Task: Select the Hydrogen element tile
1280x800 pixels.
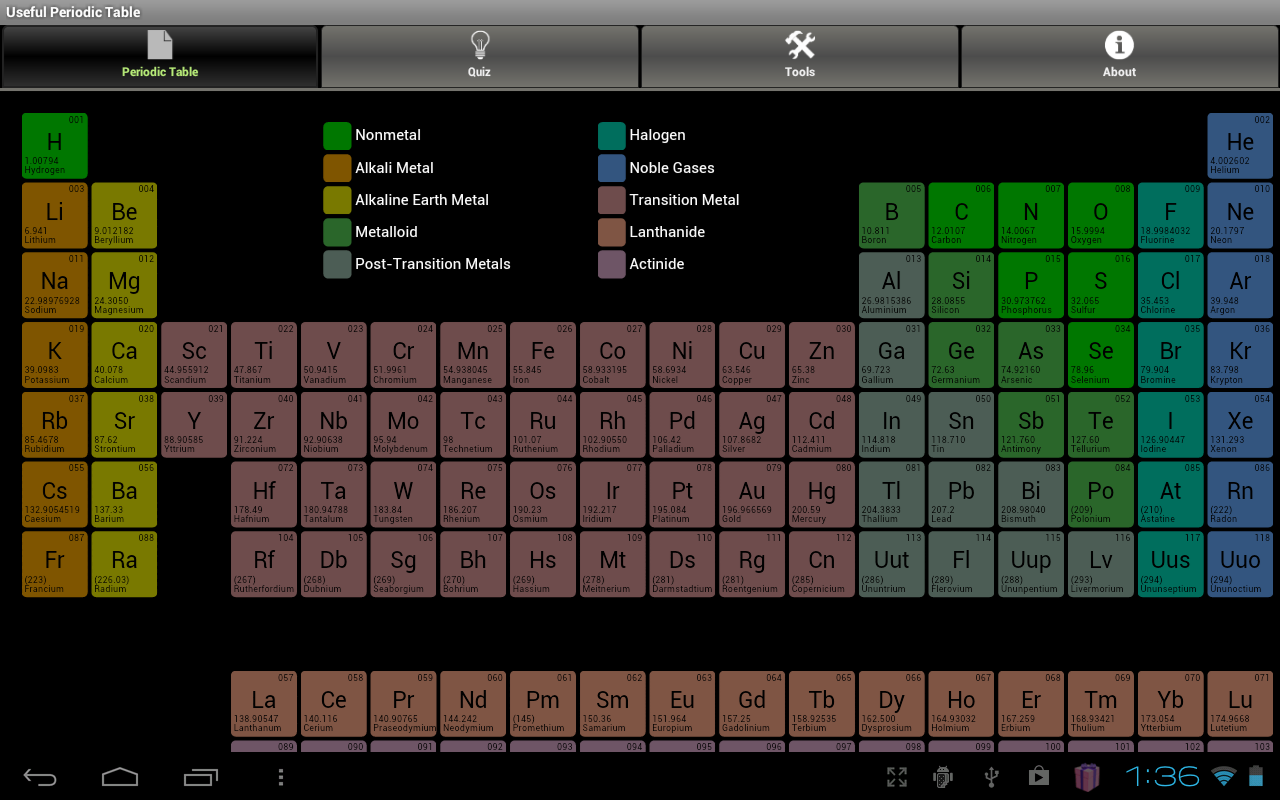Action: [x=55, y=146]
